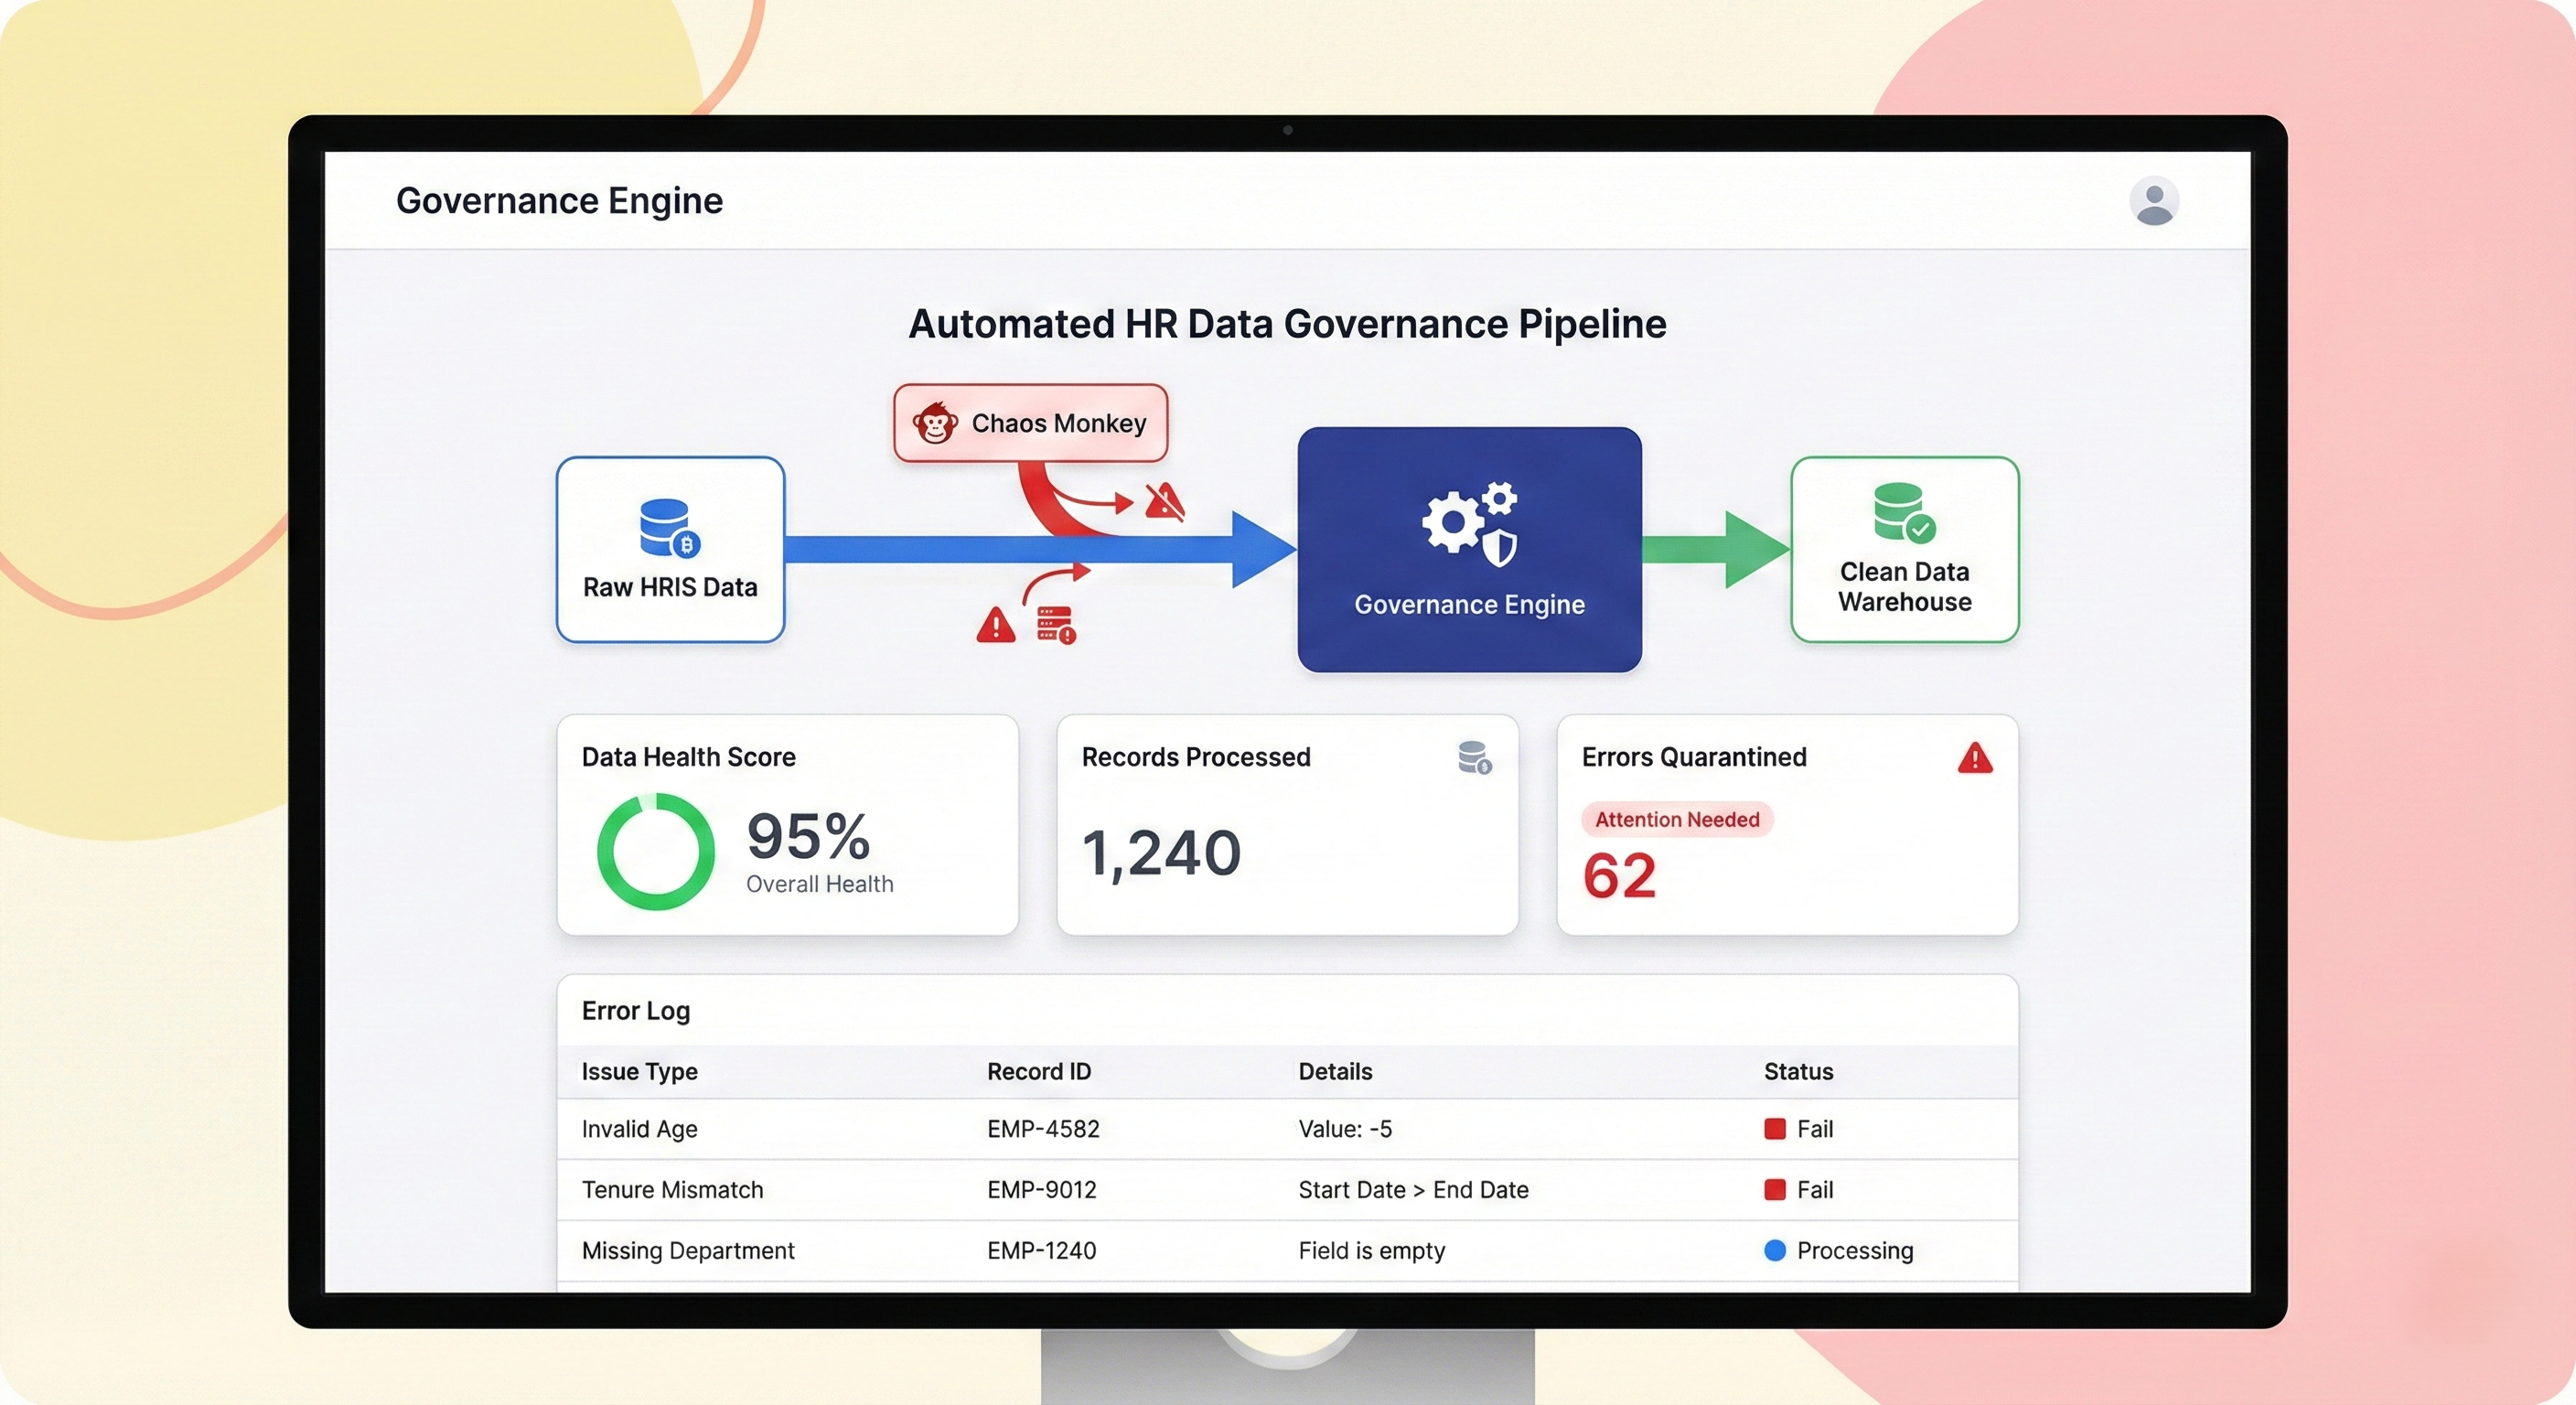The width and height of the screenshot is (2576, 1405).
Task: Toggle the Processing status on Missing Department row
Action: (1838, 1250)
